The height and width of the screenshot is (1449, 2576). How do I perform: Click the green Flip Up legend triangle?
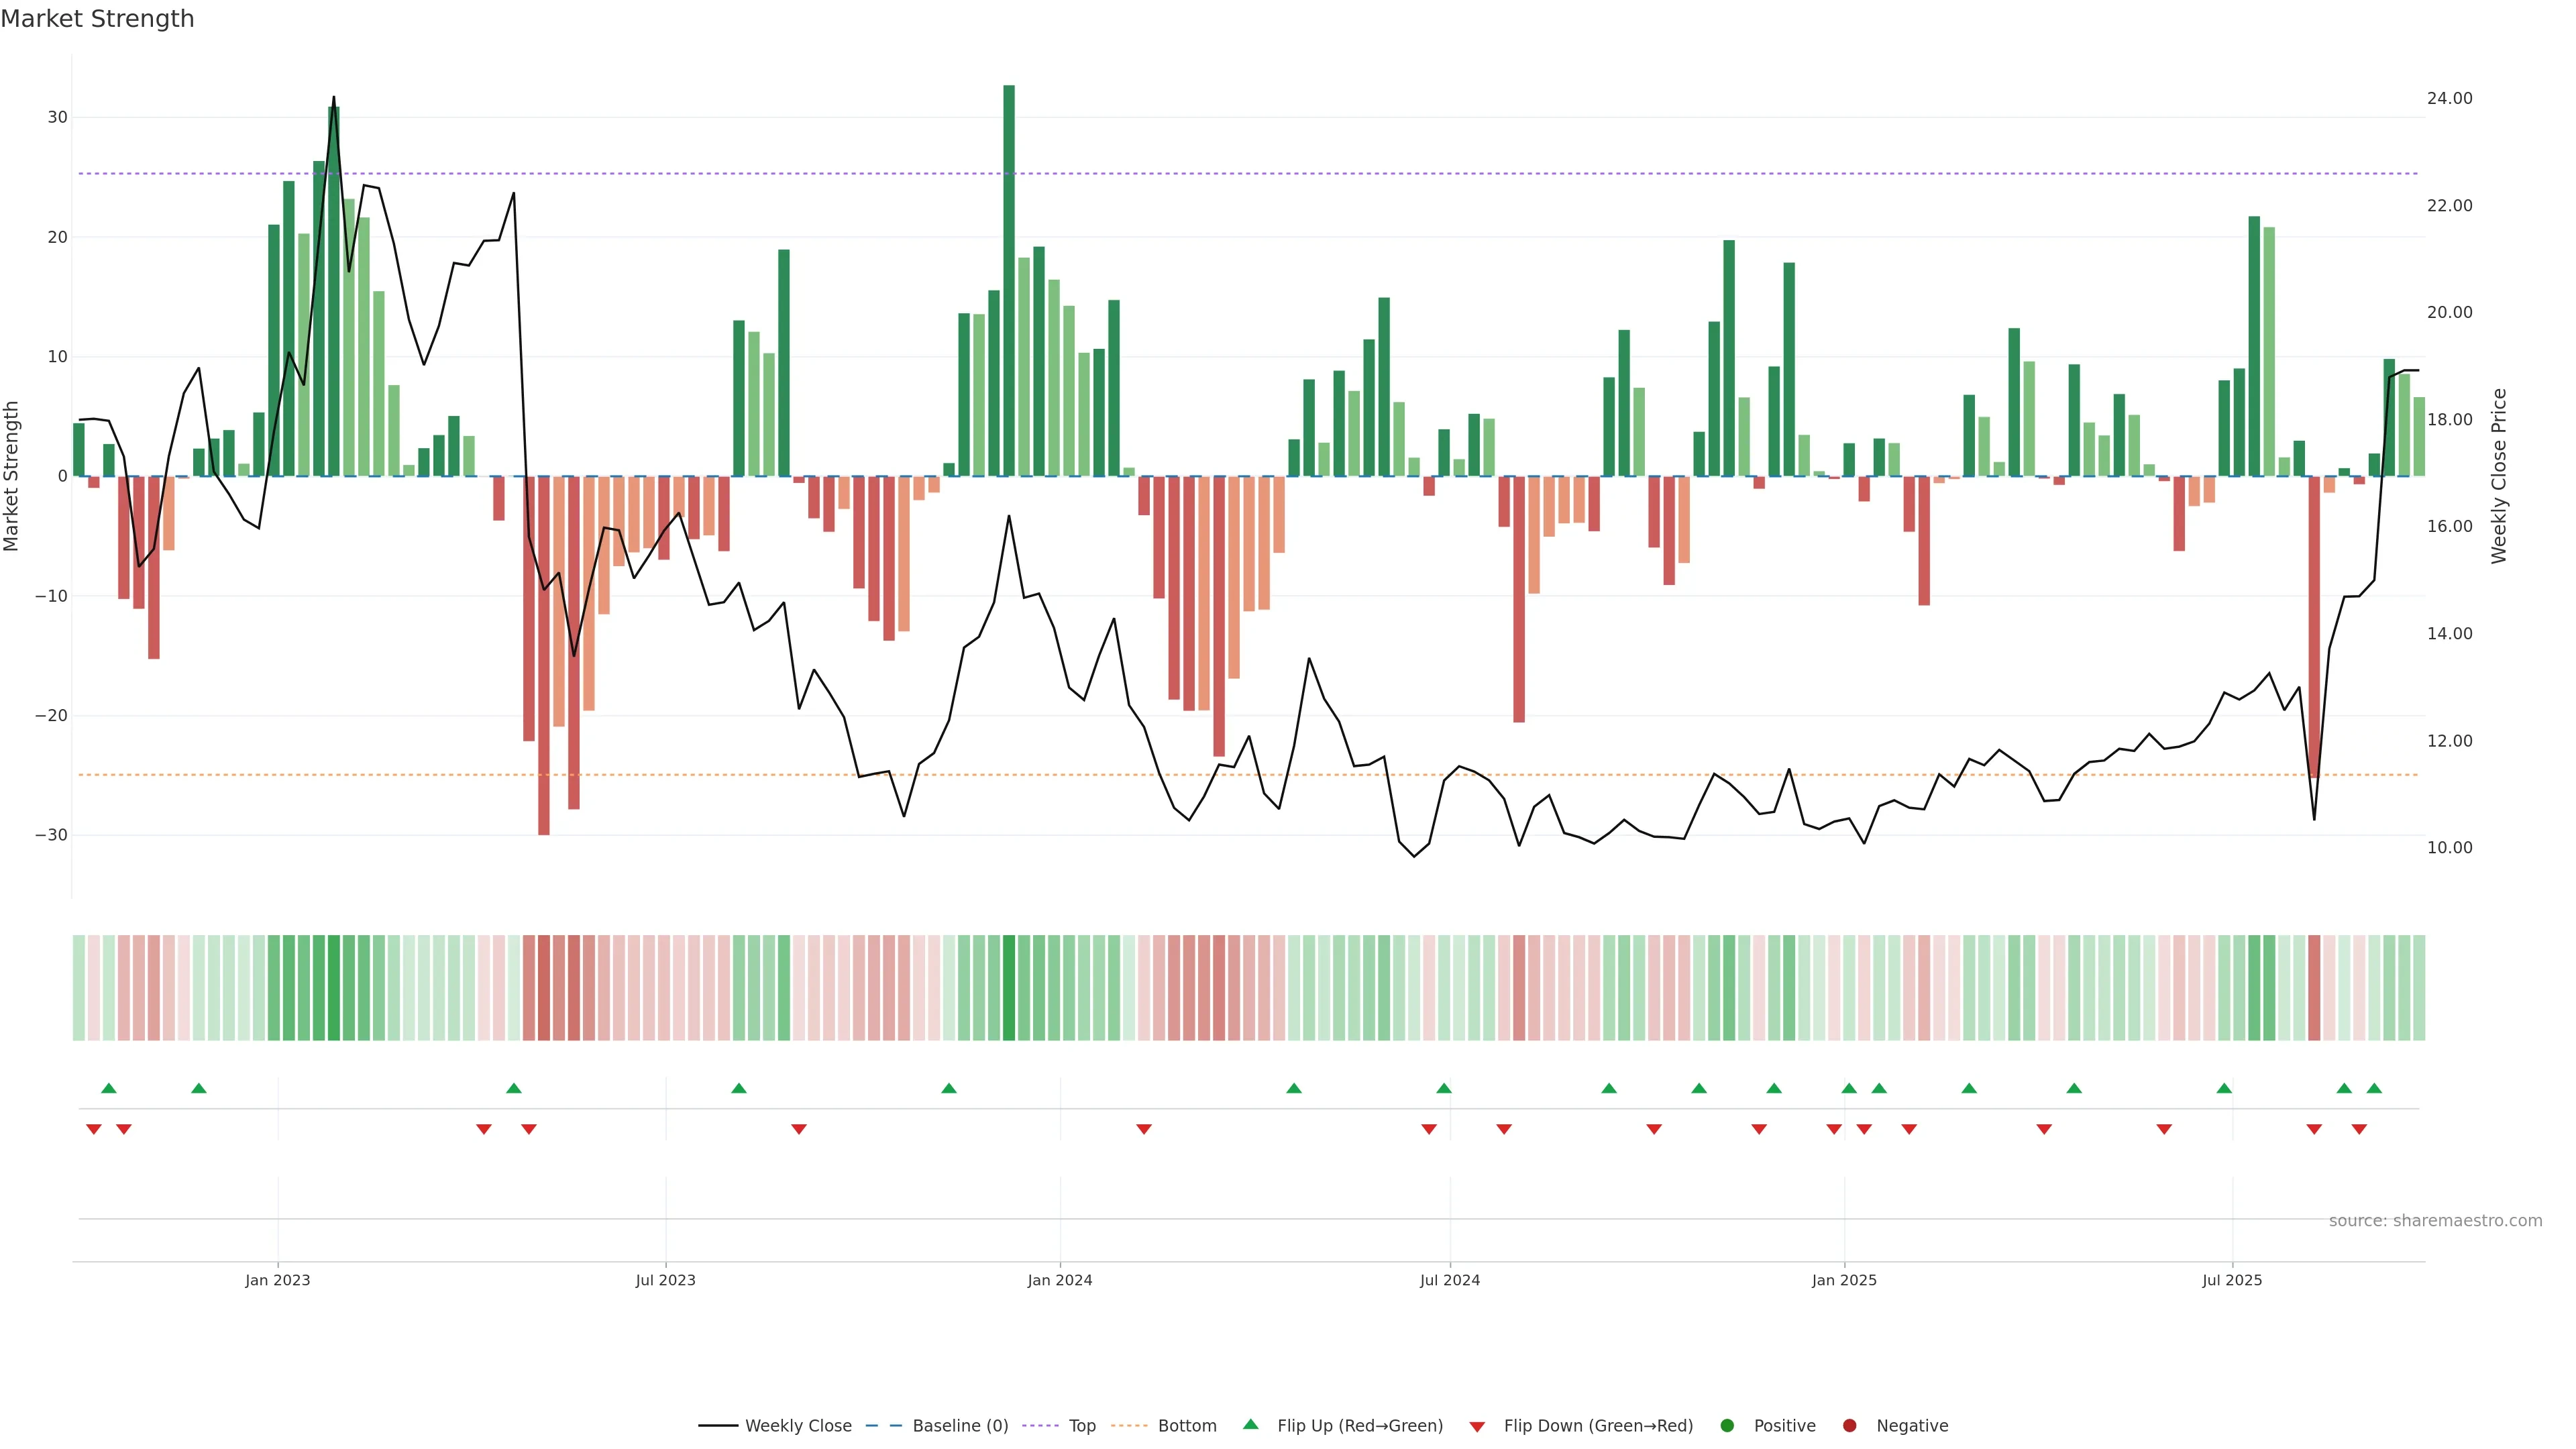(1250, 1425)
